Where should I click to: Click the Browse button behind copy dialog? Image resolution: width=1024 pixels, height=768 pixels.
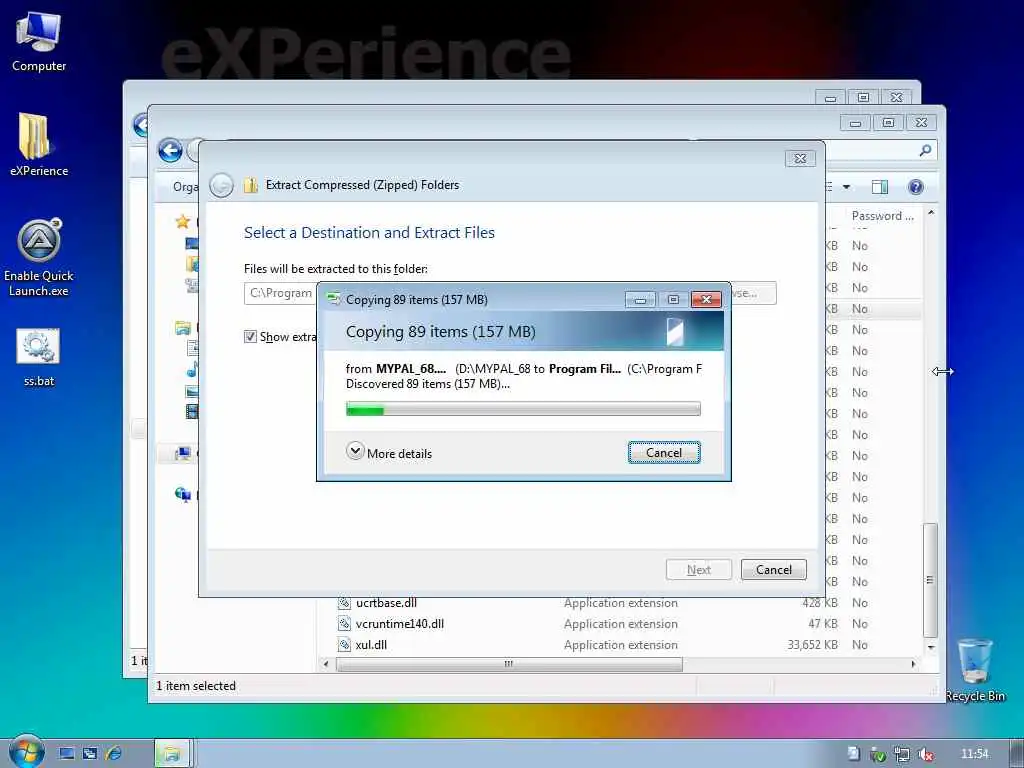coord(754,293)
